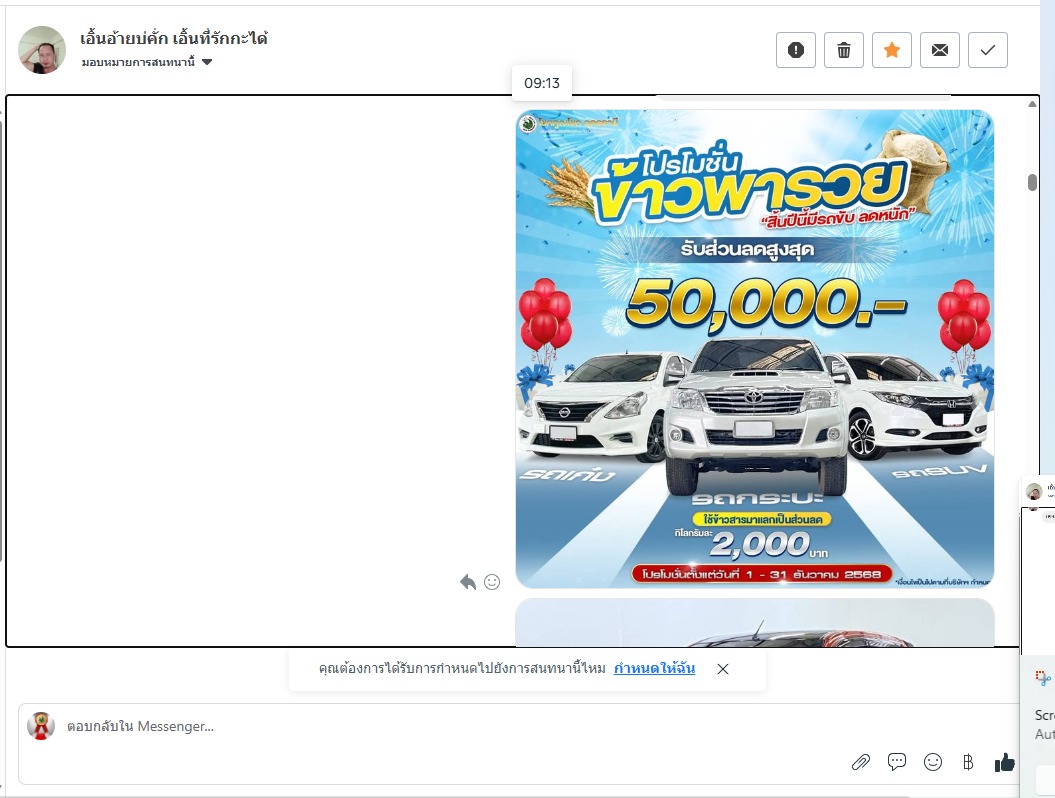
Task: Mark conversation unread with envelope icon
Action: 940,50
